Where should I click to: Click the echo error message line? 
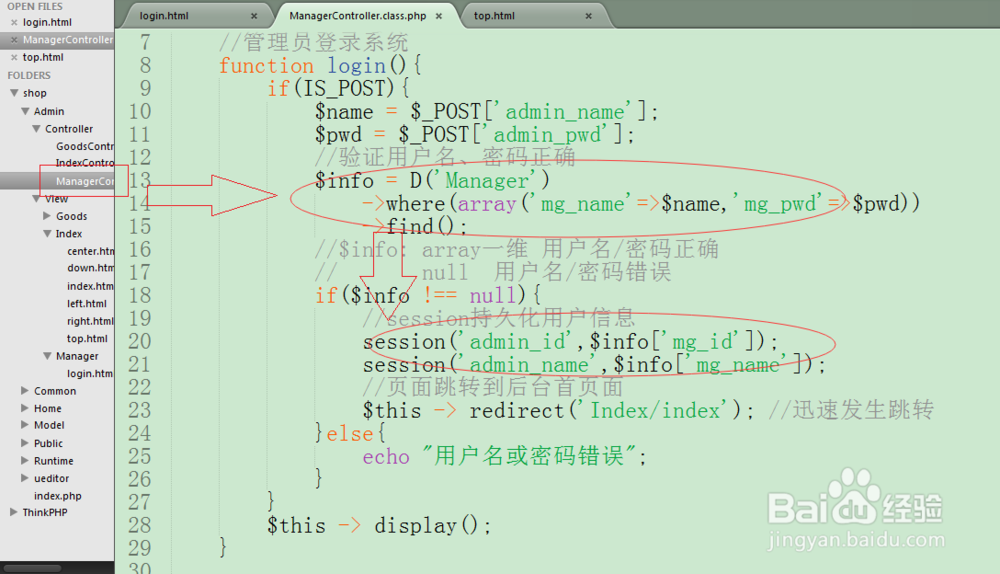click(x=504, y=456)
